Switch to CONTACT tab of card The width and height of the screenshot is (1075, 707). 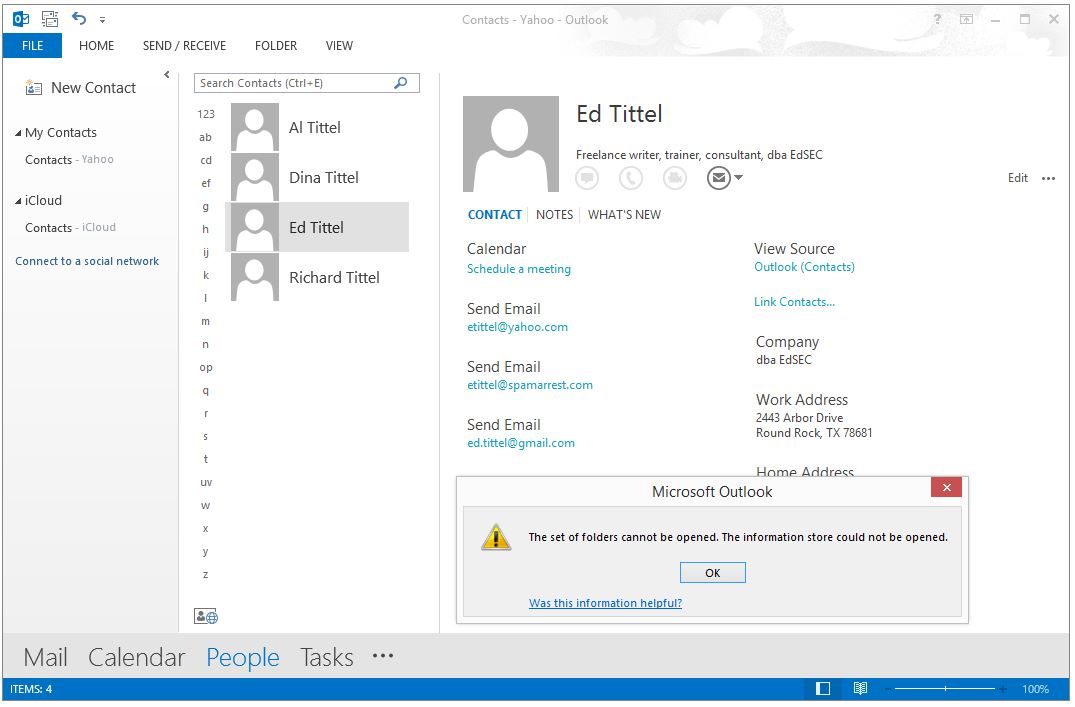pos(494,215)
